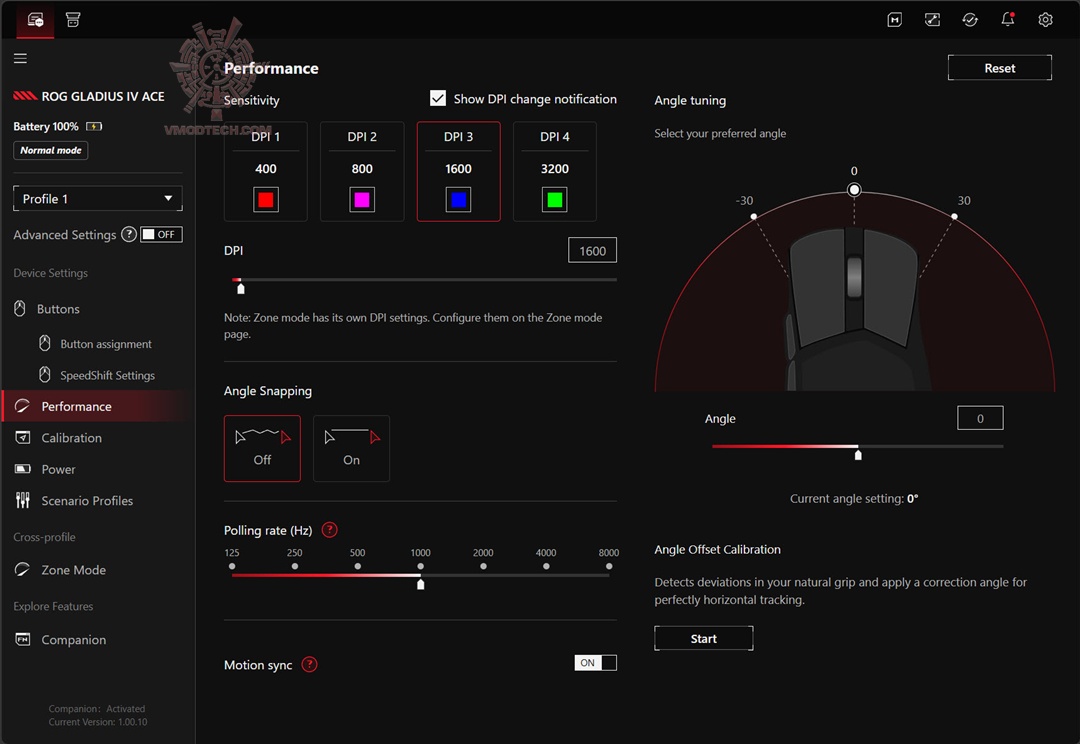1080x744 pixels.
Task: Set polling rate to 8000 Hz dot
Action: pos(609,566)
